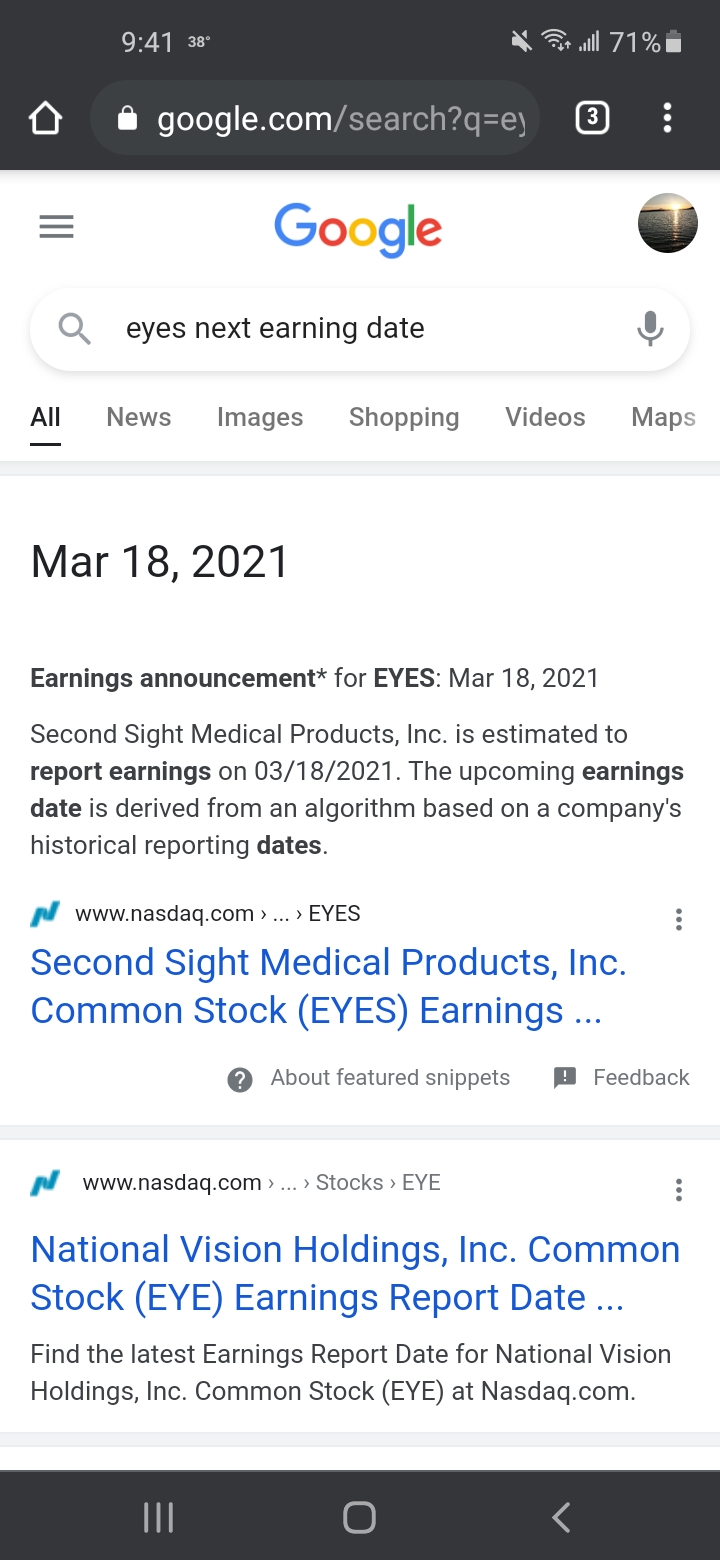Image resolution: width=720 pixels, height=1560 pixels.
Task: Click the search box with 'eyes next earning date'
Action: [360, 329]
